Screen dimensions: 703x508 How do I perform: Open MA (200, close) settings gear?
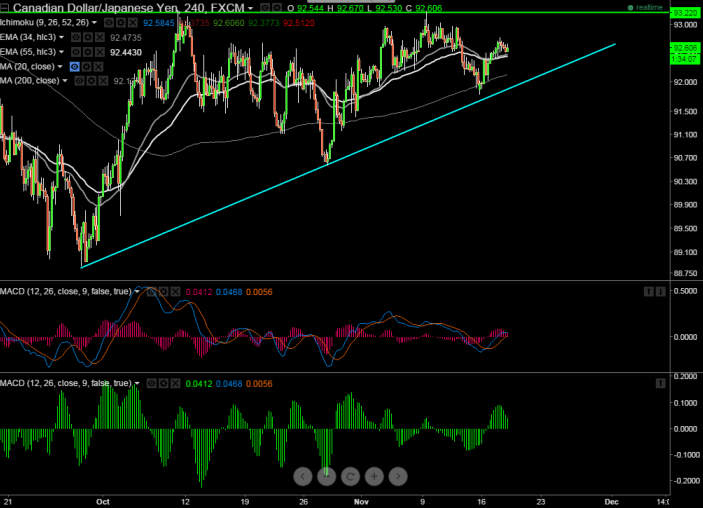91,81
